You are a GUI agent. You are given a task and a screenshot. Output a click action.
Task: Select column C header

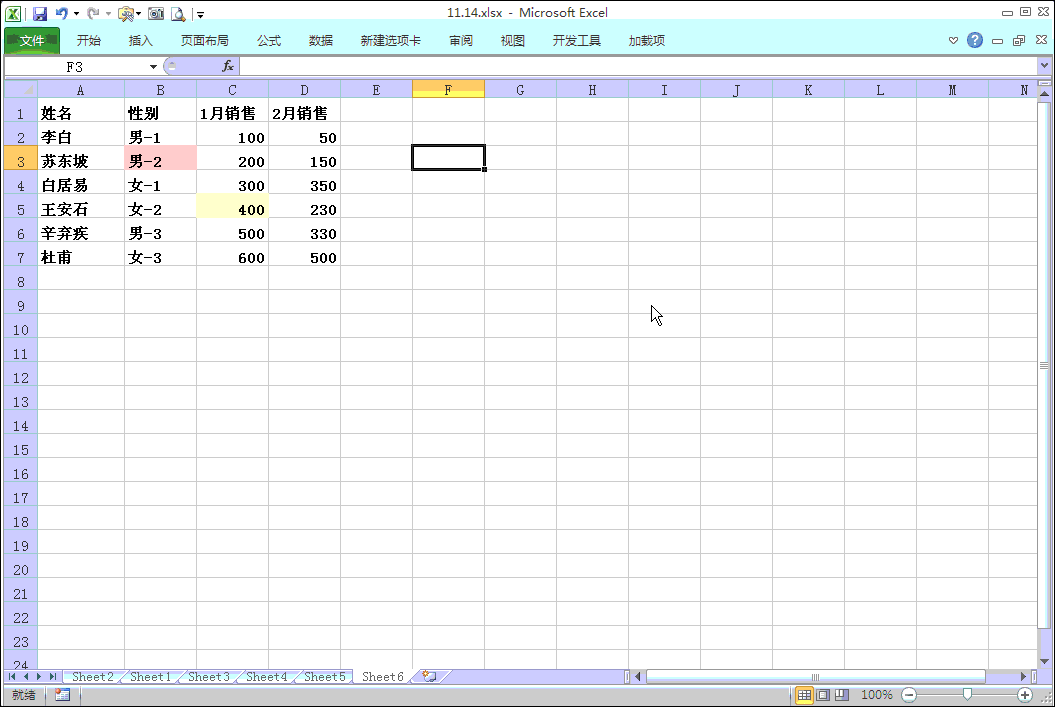tap(232, 89)
